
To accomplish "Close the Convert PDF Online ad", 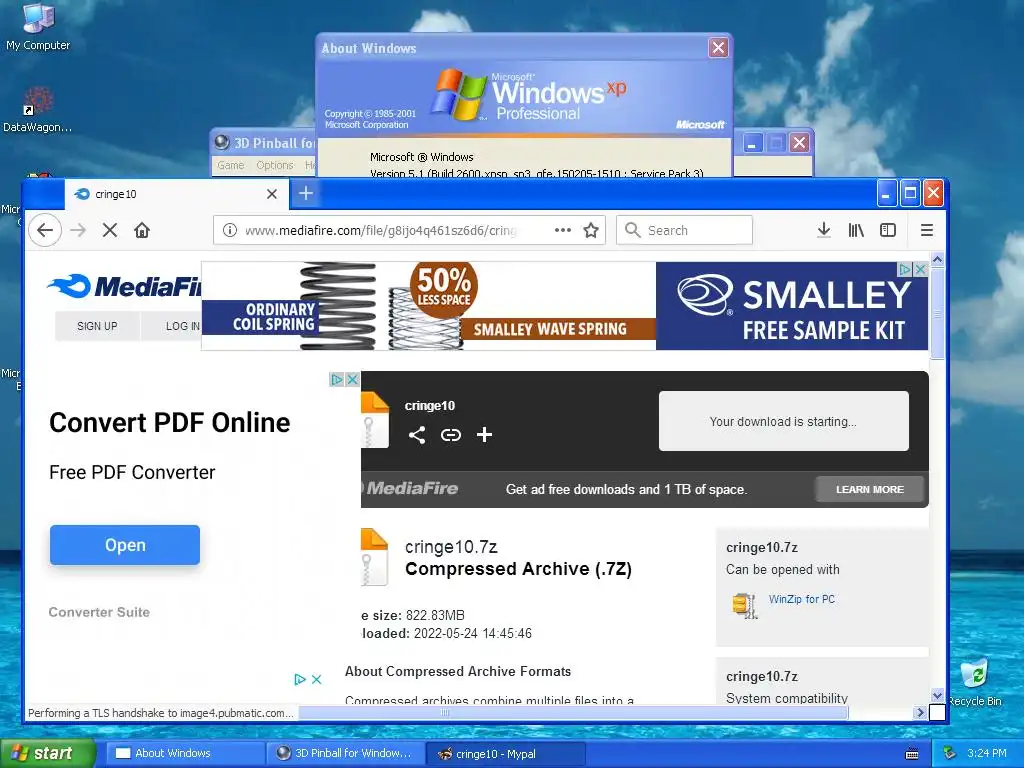I will coord(352,379).
